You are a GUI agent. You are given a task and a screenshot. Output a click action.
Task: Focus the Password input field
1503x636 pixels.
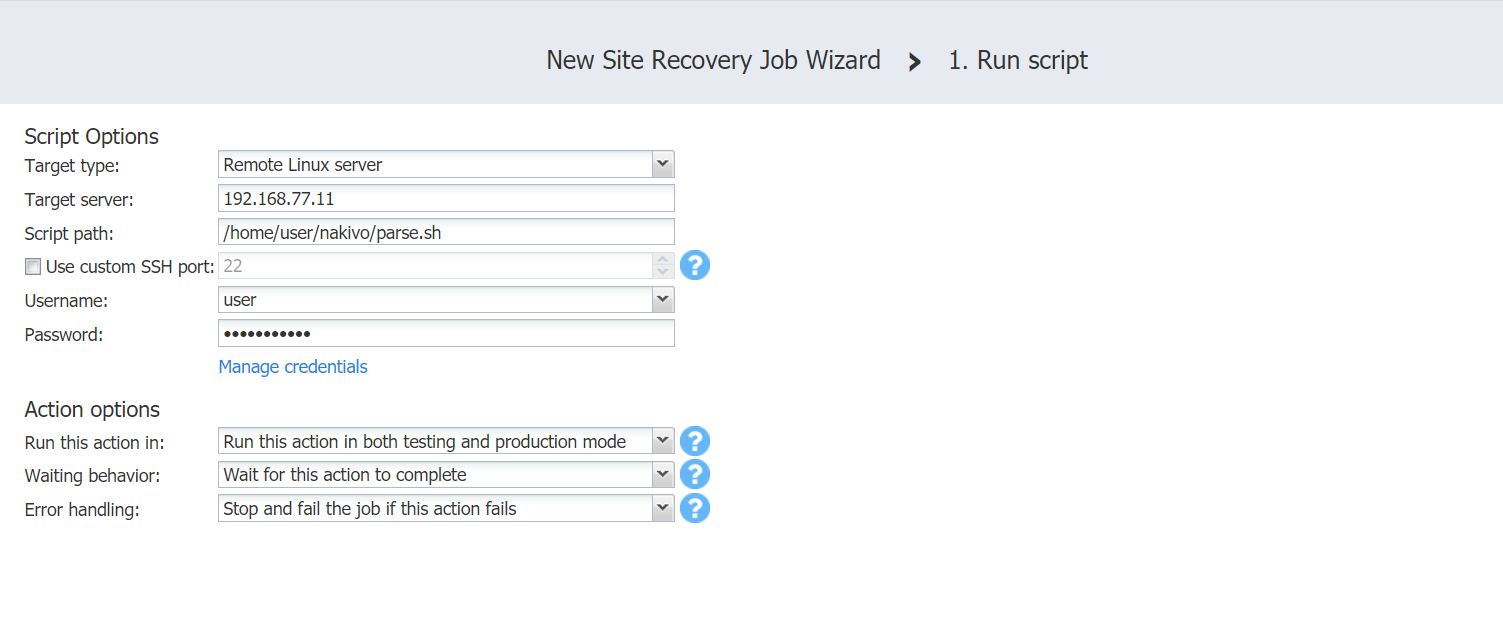click(445, 333)
